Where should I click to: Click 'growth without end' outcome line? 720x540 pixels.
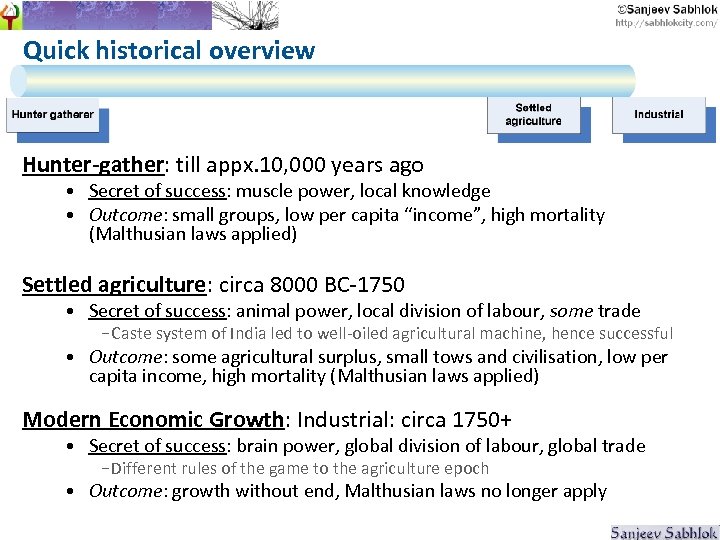[348, 491]
